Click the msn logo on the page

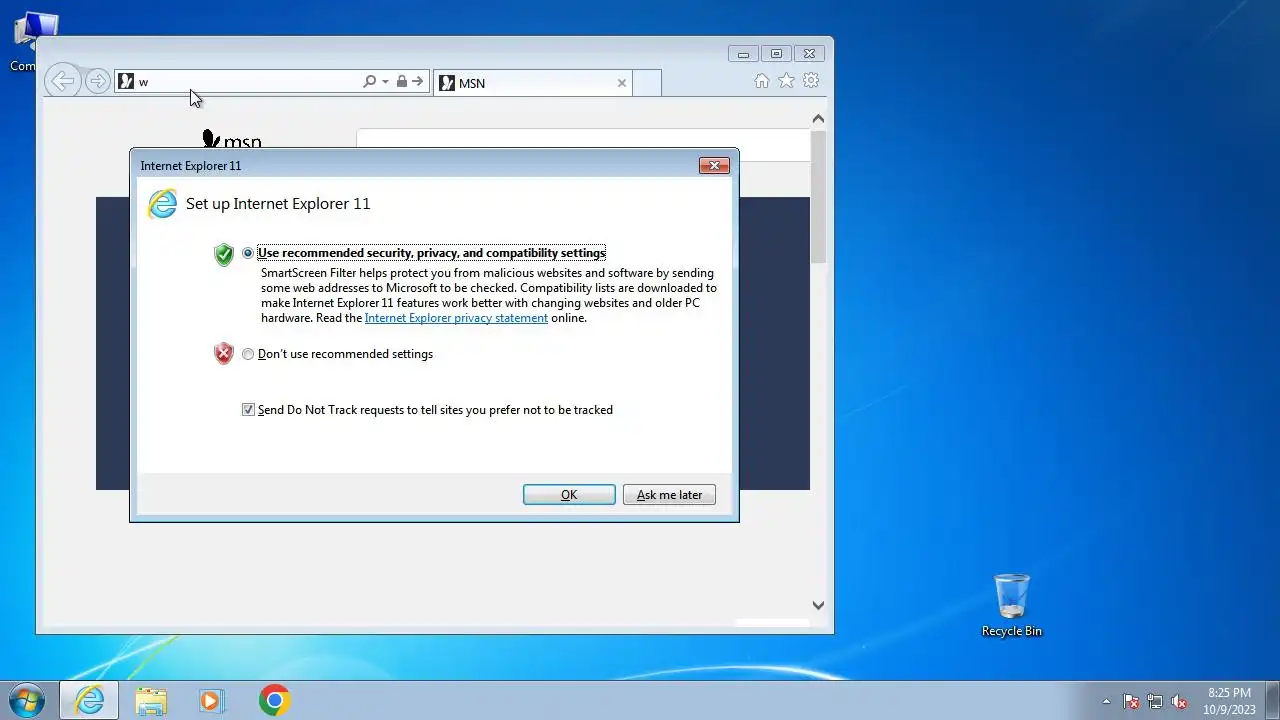tap(231, 140)
